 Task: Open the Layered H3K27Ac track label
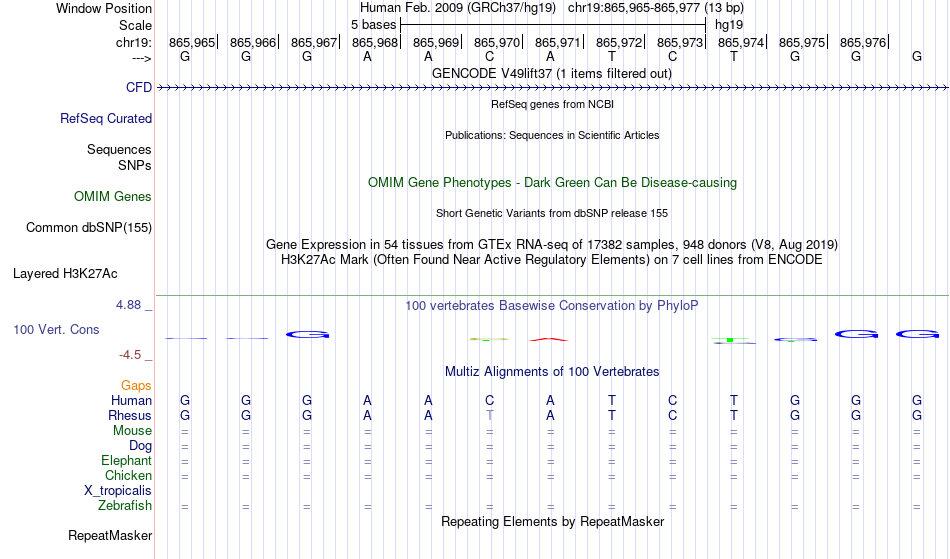(65, 274)
